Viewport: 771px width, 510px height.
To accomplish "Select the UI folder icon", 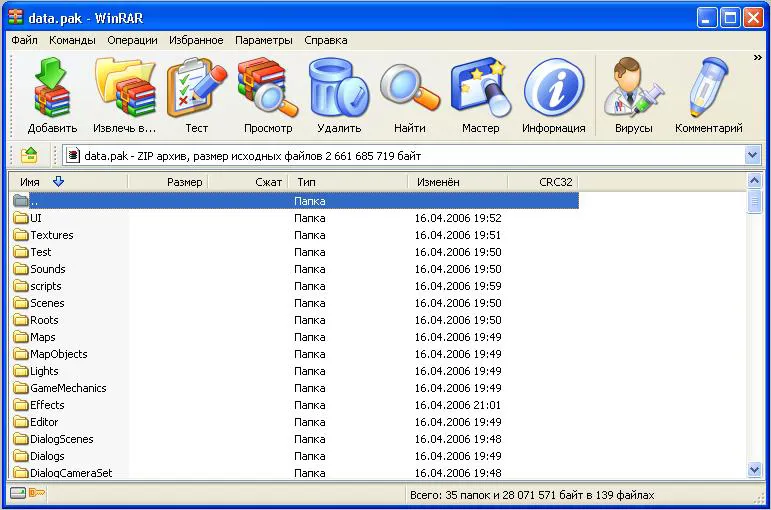I will pyautogui.click(x=21, y=218).
